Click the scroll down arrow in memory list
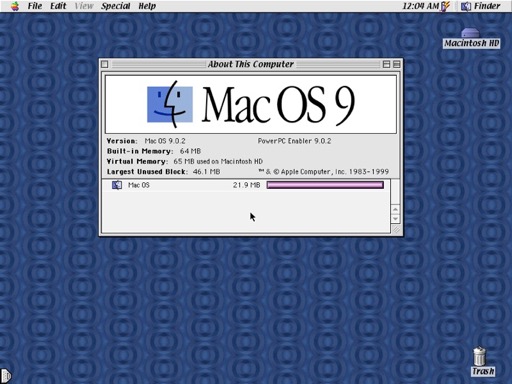The height and width of the screenshot is (384, 512). click(395, 219)
